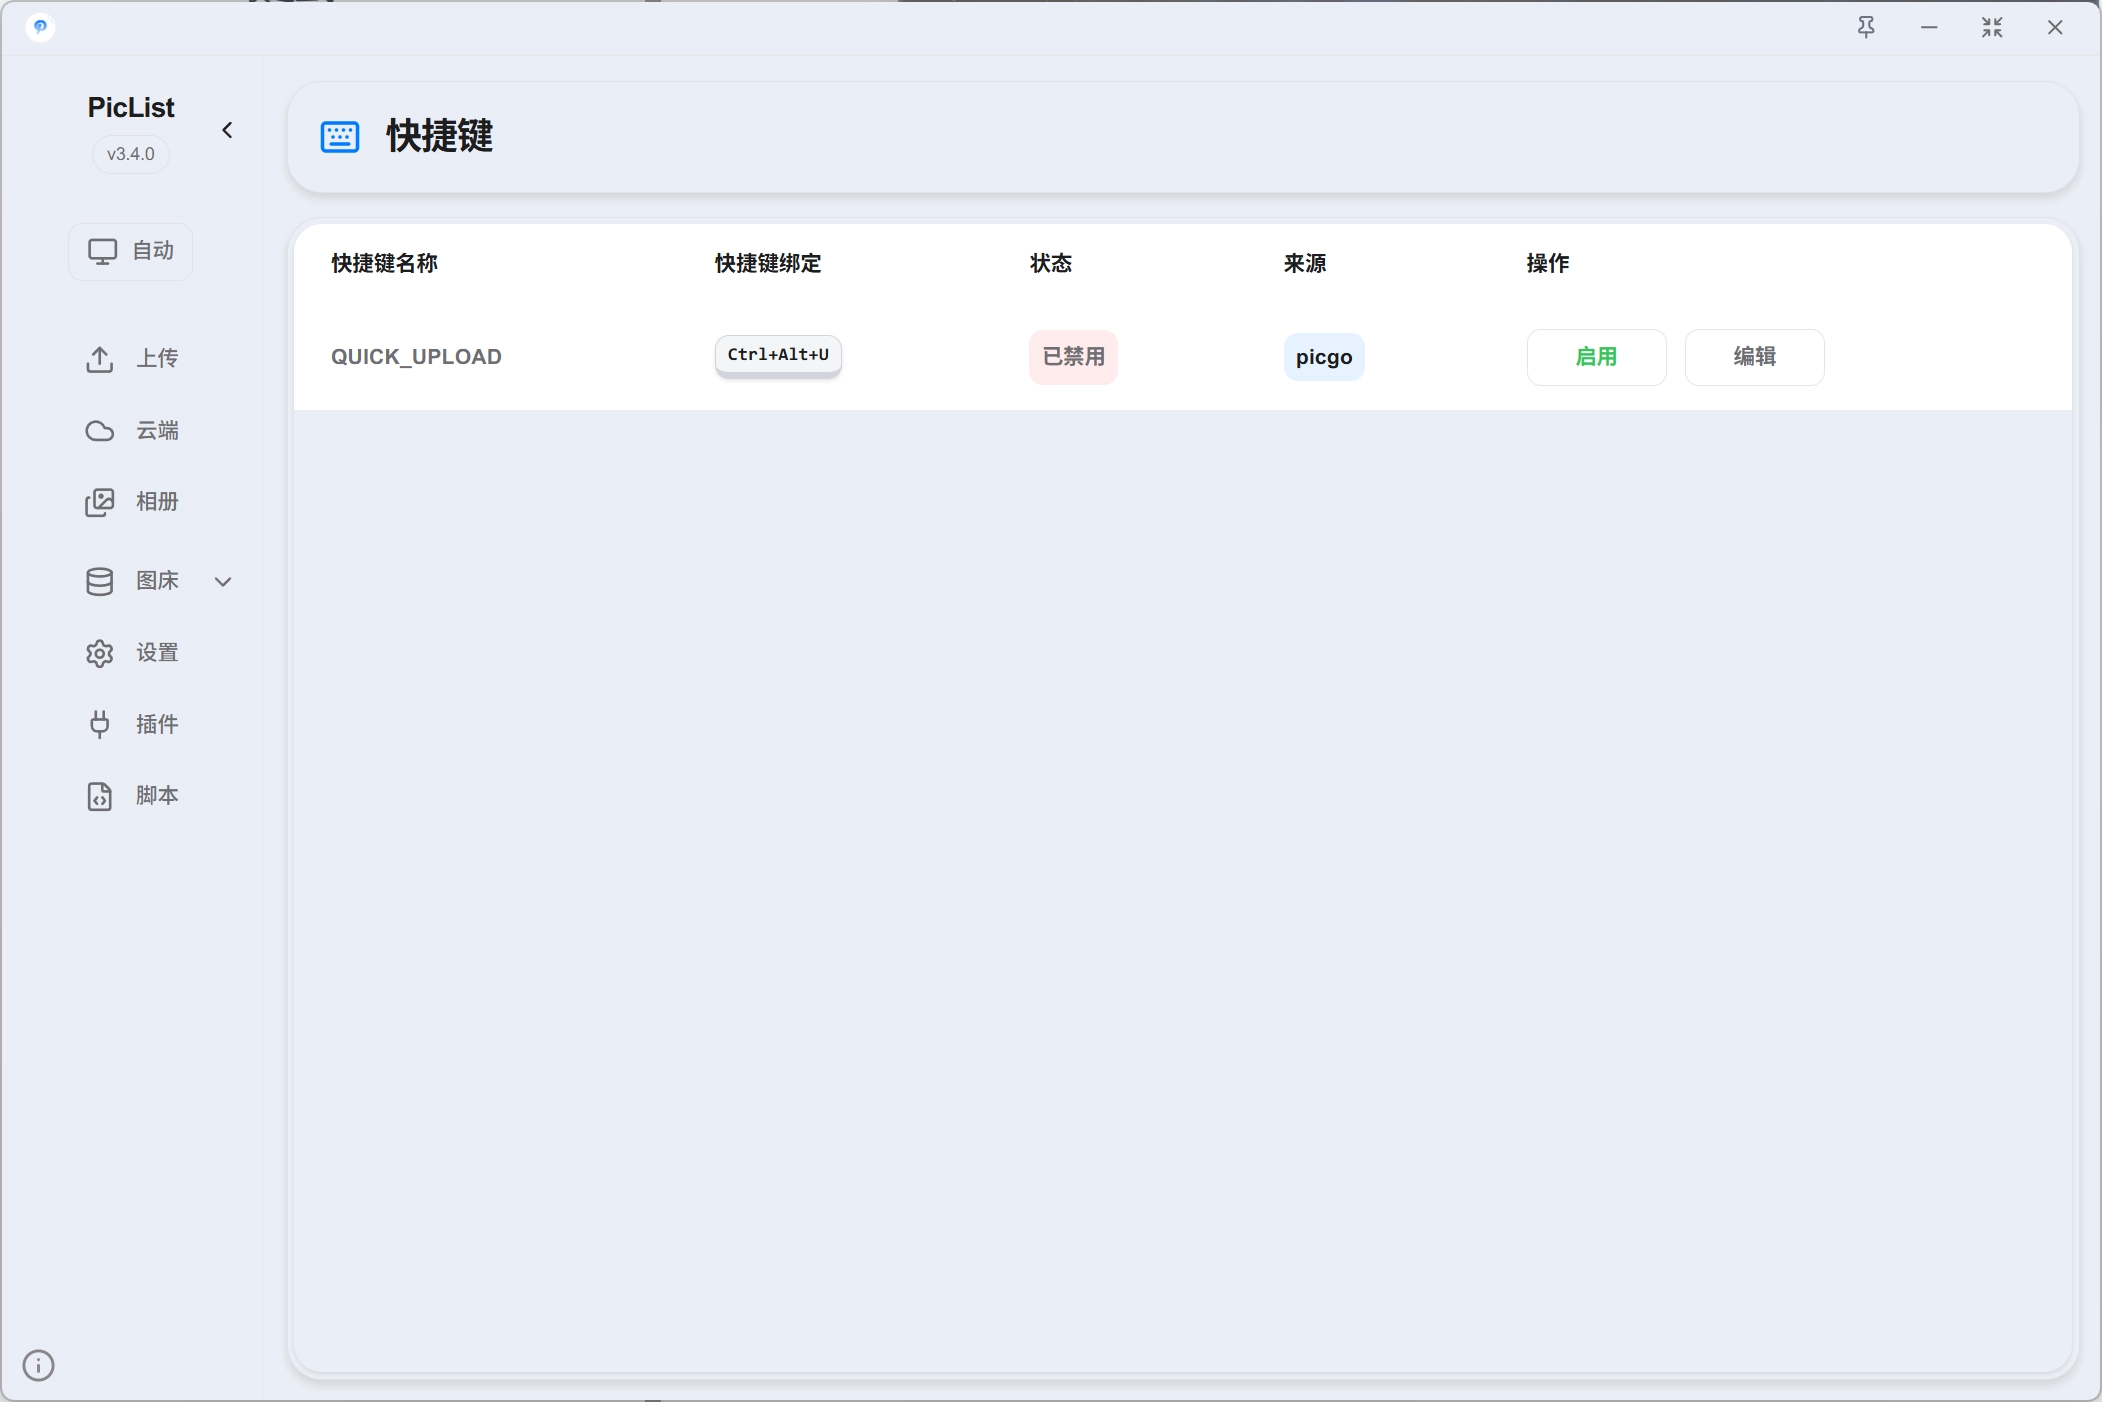Click the picgo source tag
This screenshot has height=1402, width=2102.
1324,357
